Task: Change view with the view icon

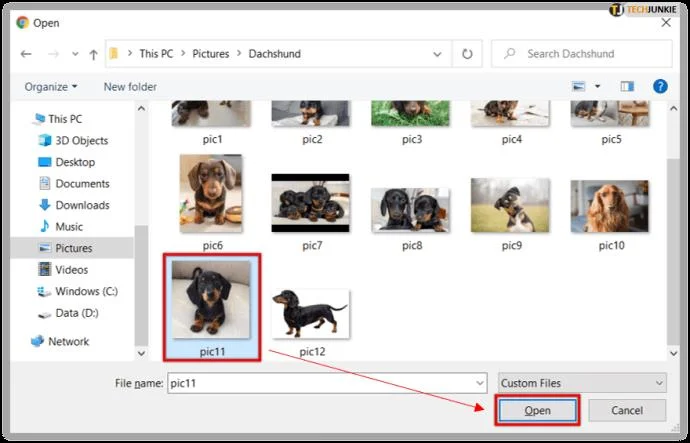Action: click(579, 86)
